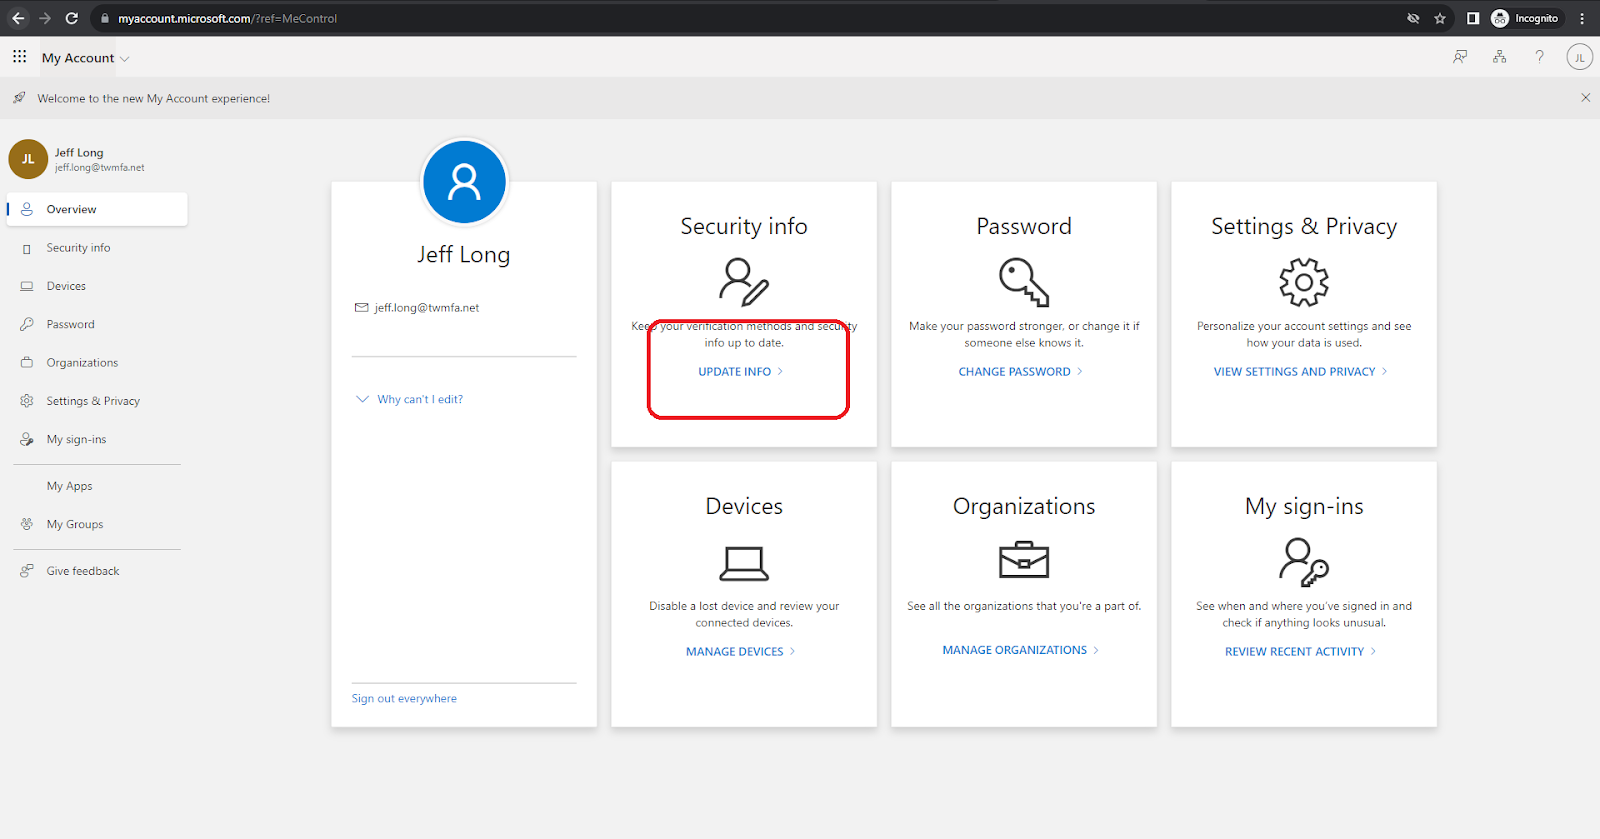The width and height of the screenshot is (1600, 839).
Task: Open My sign-ins in the sidebar
Action: (x=97, y=439)
